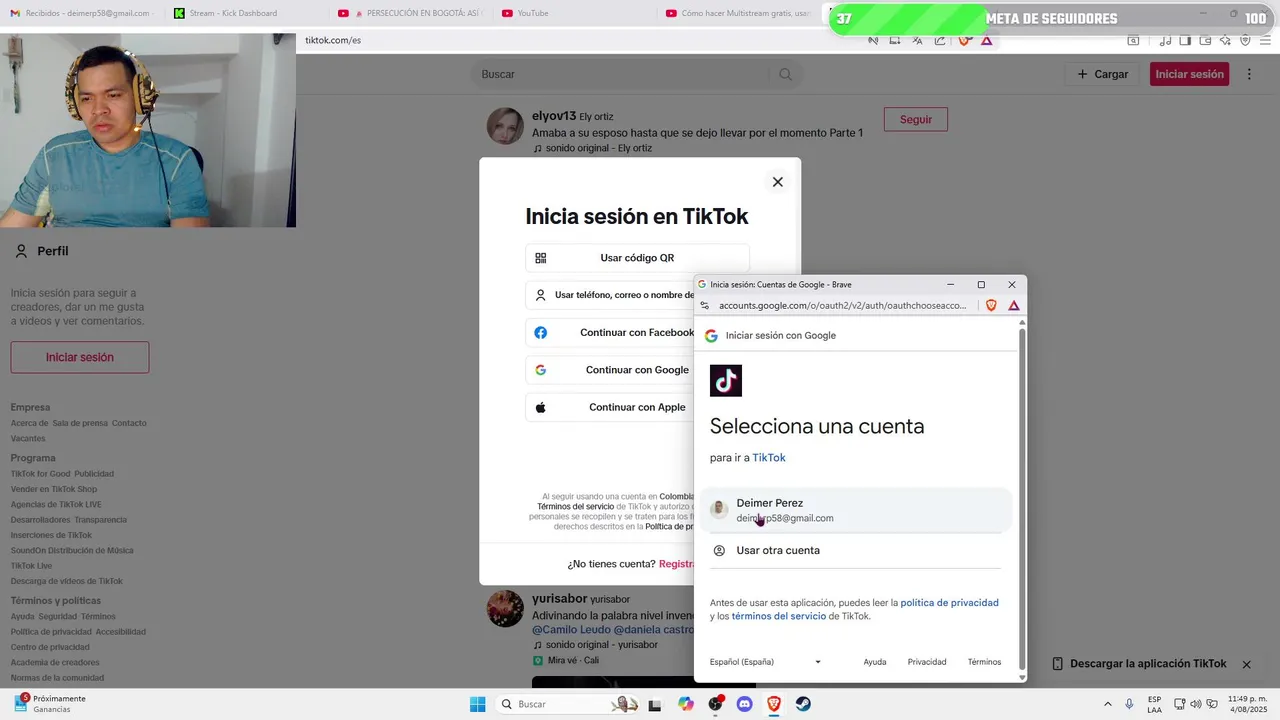Click Iniciar sesión button in TikTok header

click(x=1189, y=74)
